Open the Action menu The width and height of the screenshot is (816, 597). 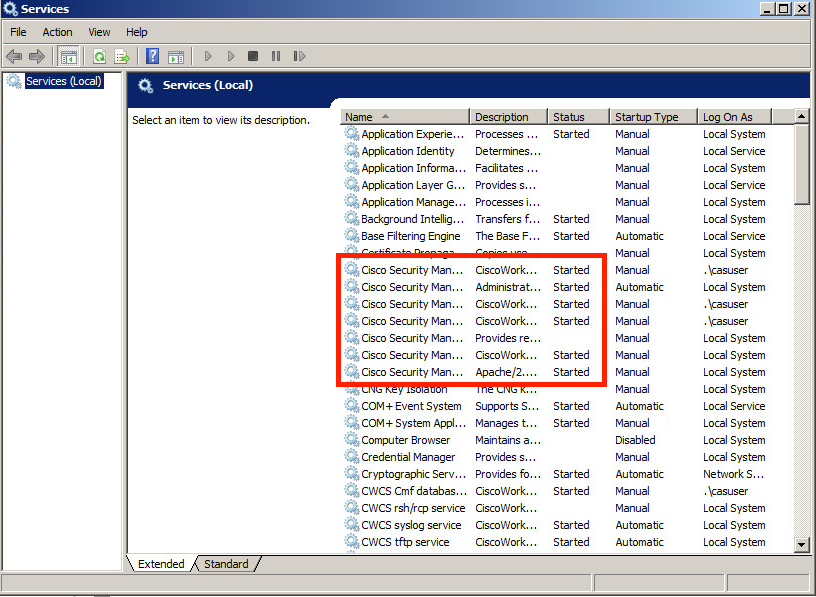coord(57,32)
